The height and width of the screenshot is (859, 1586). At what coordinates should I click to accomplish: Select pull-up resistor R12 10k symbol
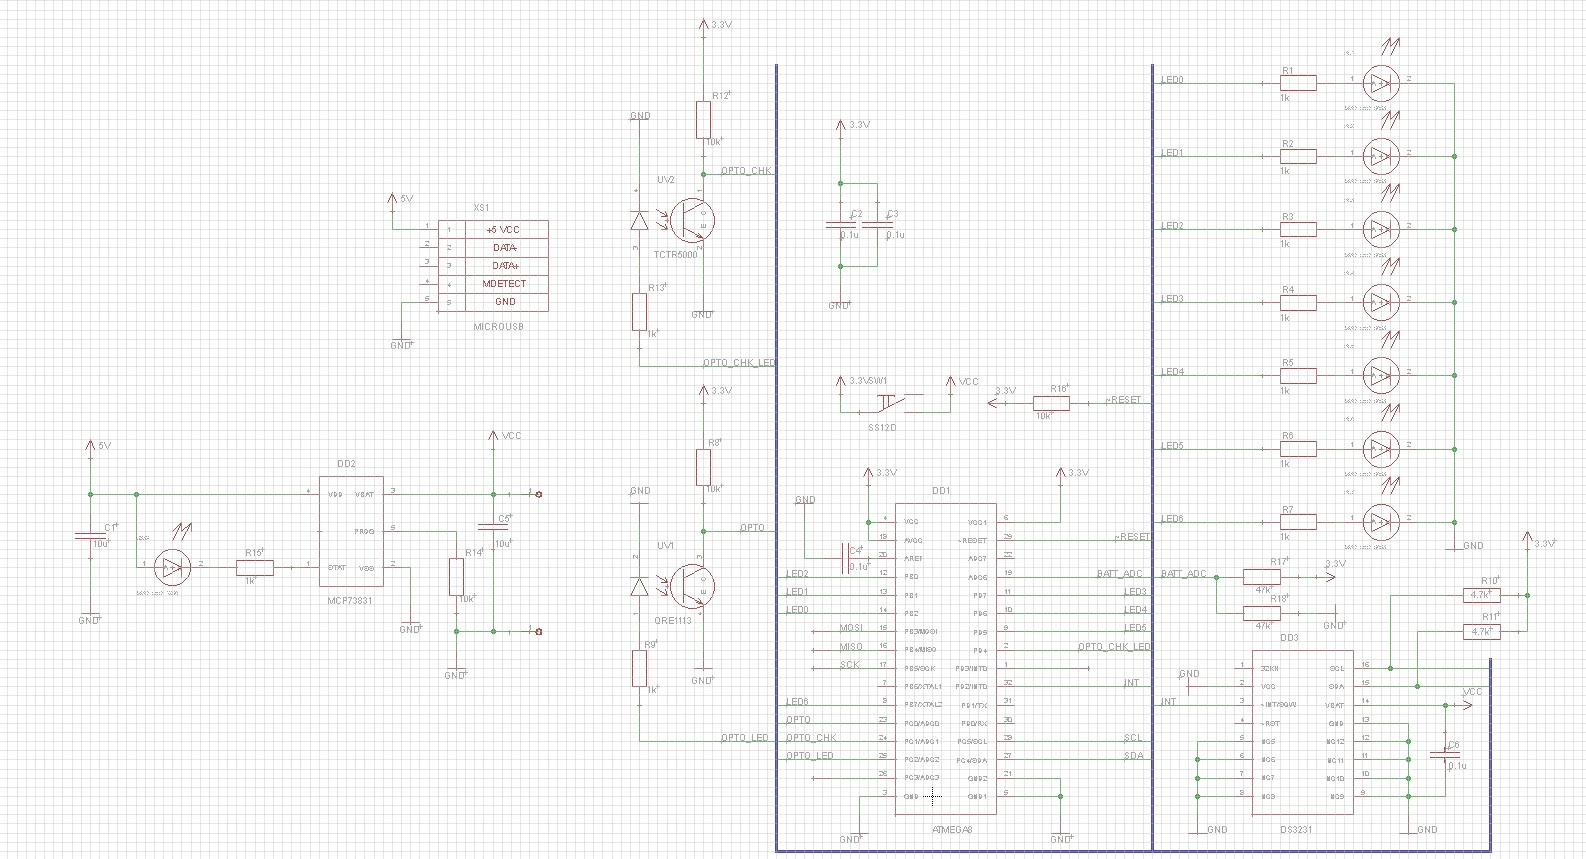(703, 119)
